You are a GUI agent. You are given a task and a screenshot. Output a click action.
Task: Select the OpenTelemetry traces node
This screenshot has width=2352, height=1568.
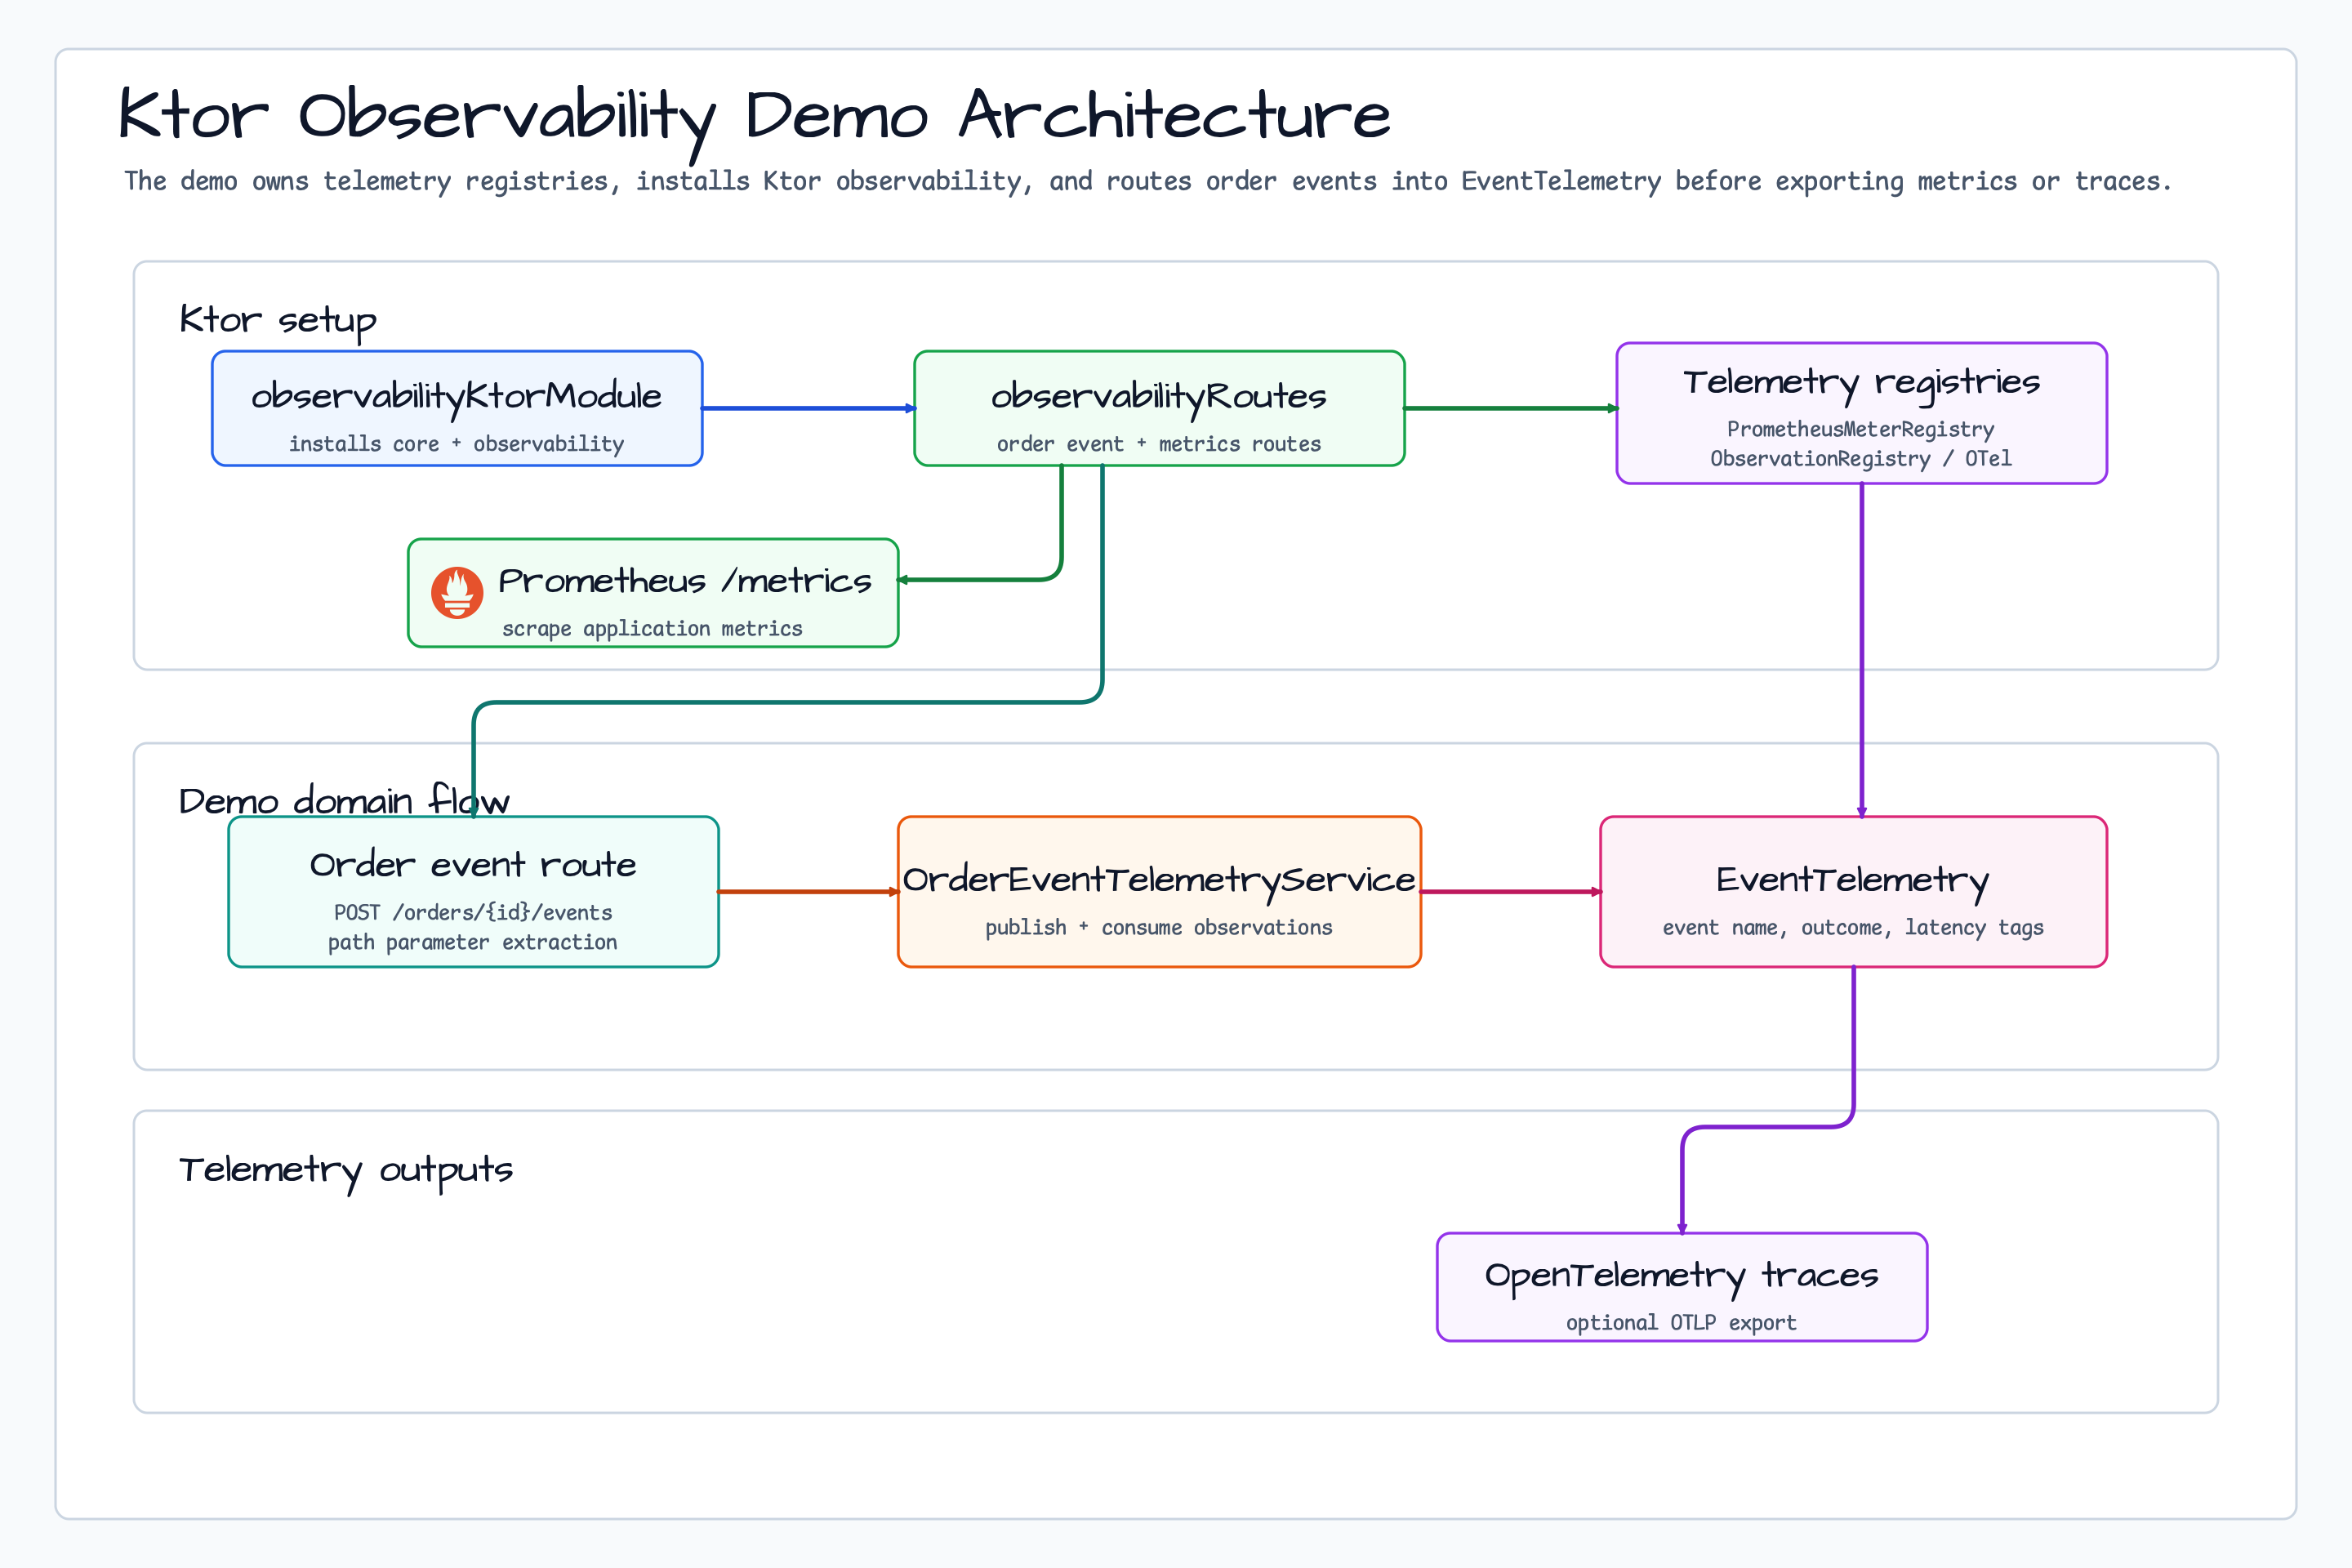click(x=1681, y=1287)
